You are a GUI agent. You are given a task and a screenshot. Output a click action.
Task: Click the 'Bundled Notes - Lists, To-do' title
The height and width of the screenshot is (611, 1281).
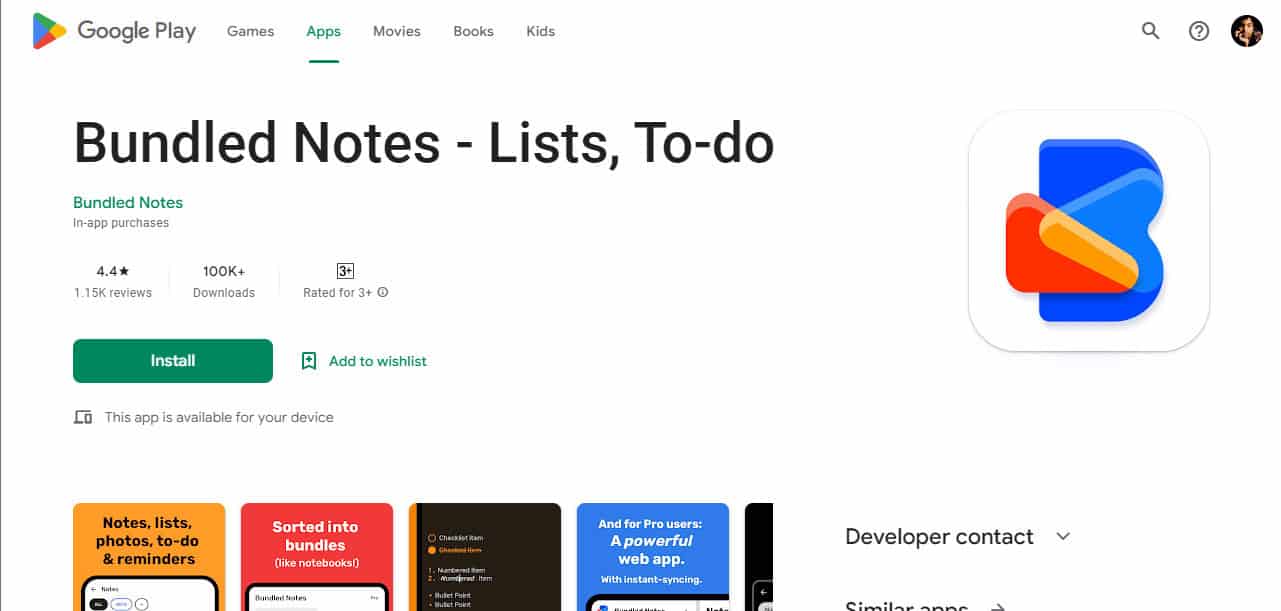click(x=424, y=143)
